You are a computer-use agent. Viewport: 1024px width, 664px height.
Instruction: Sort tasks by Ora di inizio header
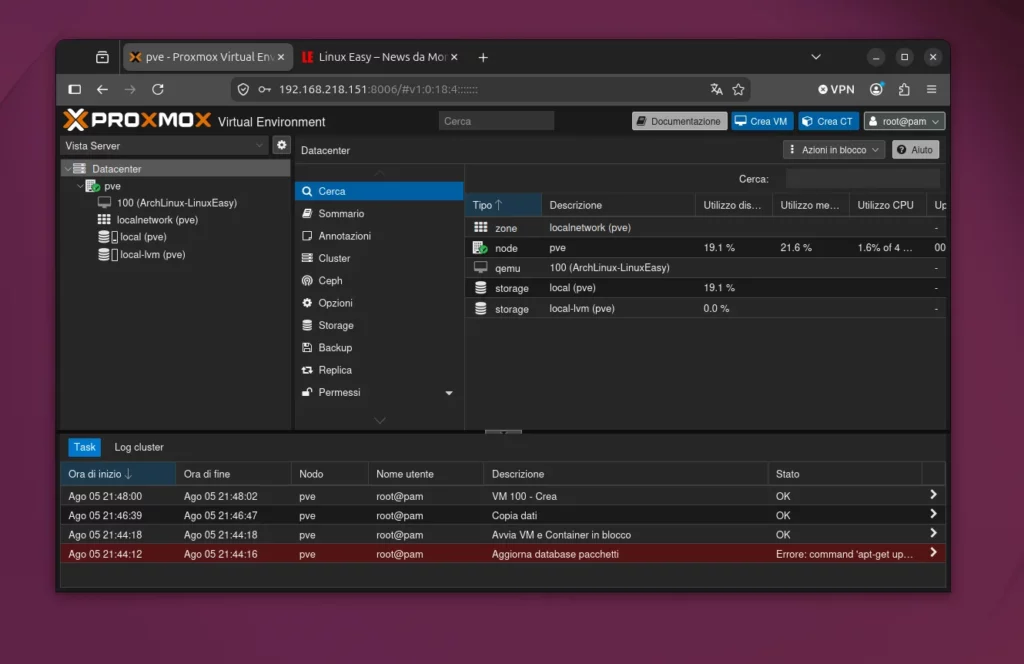coord(118,474)
